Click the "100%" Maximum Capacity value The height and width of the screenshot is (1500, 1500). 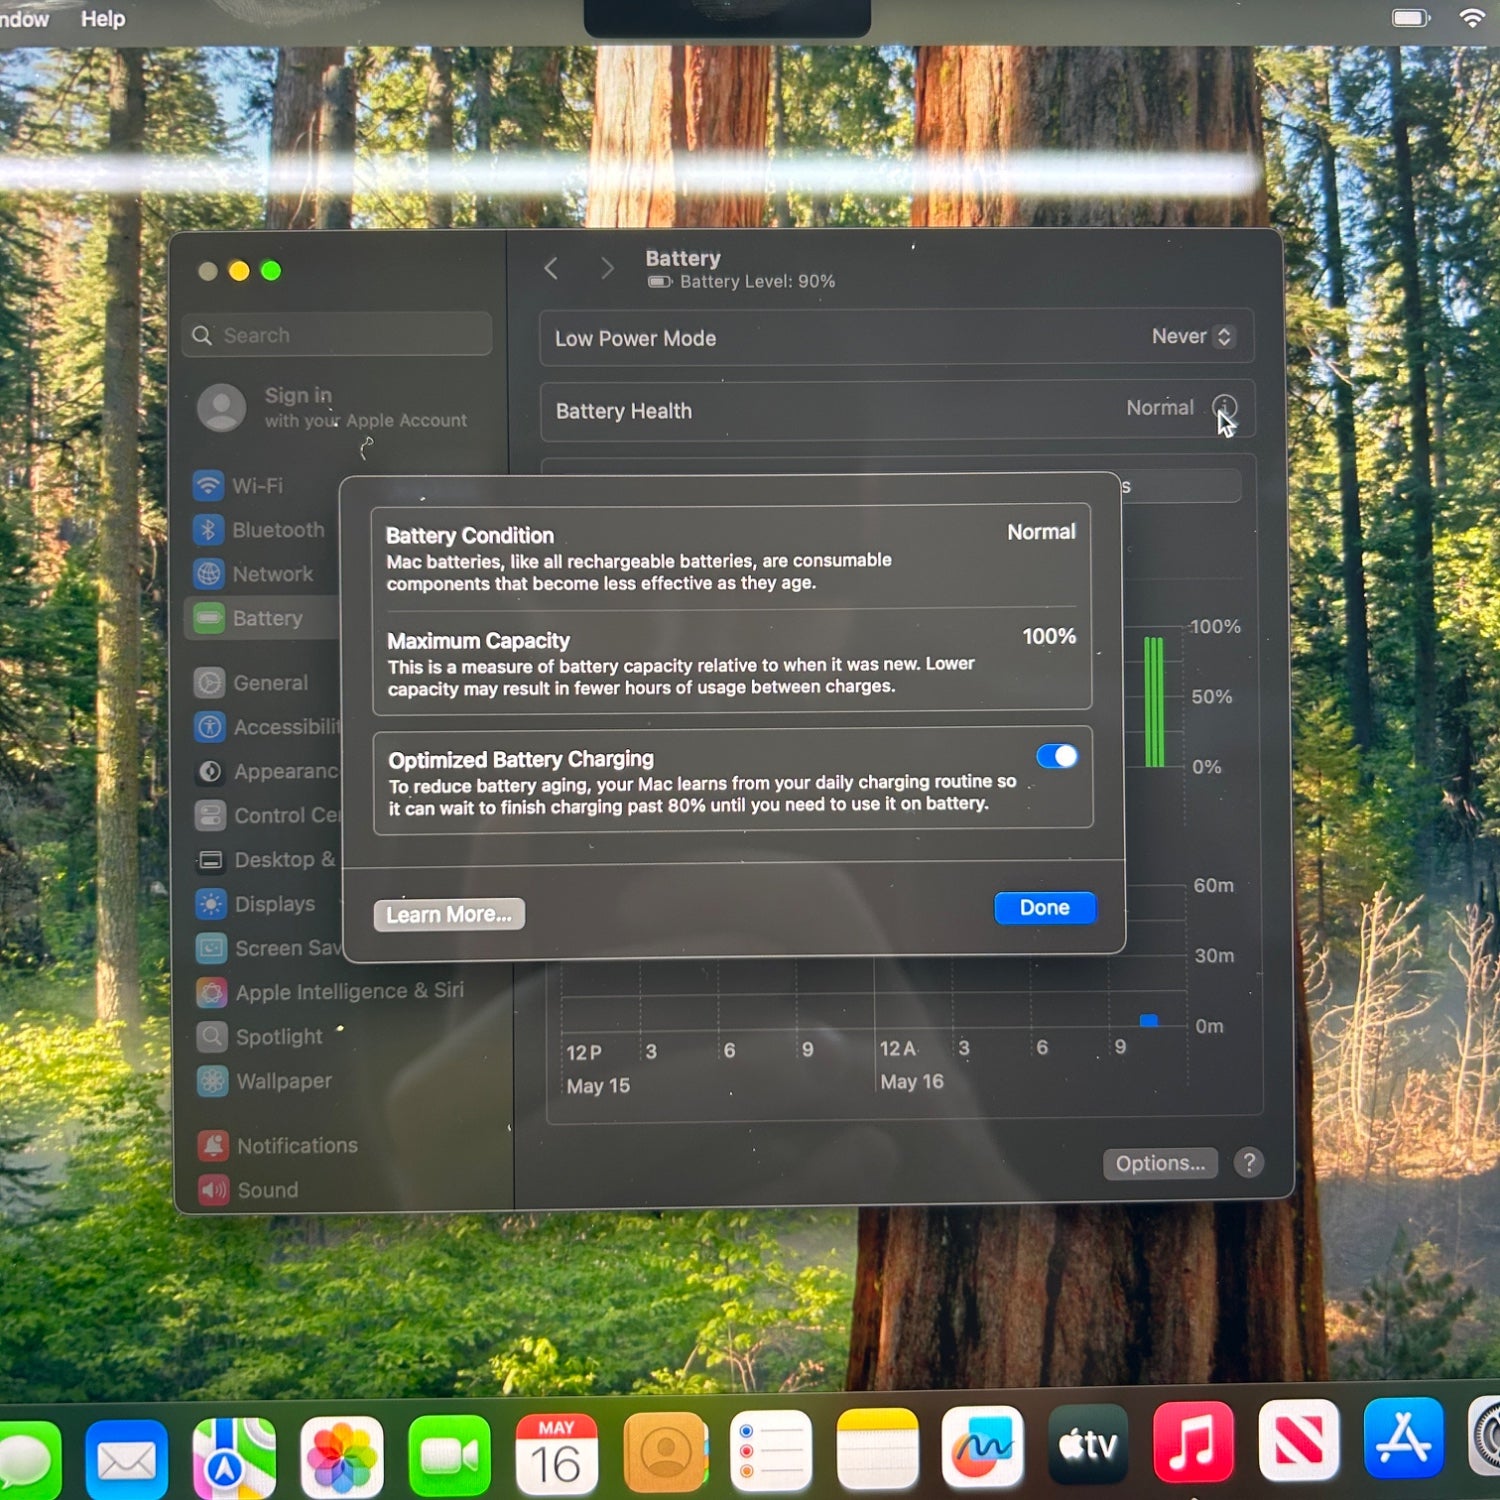[1049, 636]
